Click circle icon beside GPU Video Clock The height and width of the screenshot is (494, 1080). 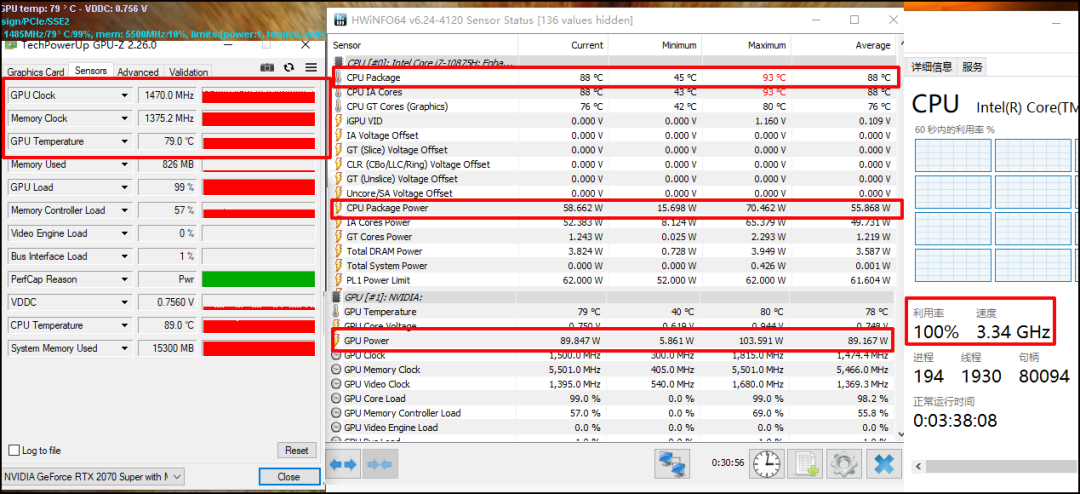pos(337,384)
